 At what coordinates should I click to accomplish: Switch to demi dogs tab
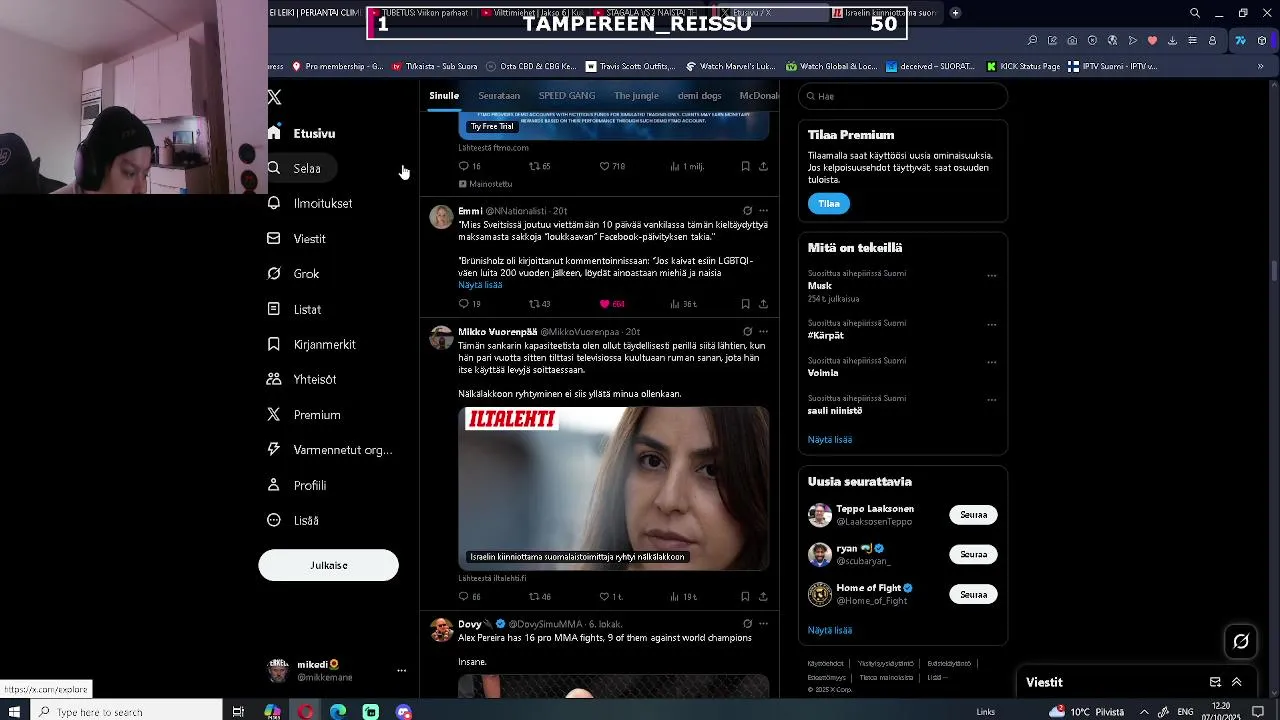(699, 96)
